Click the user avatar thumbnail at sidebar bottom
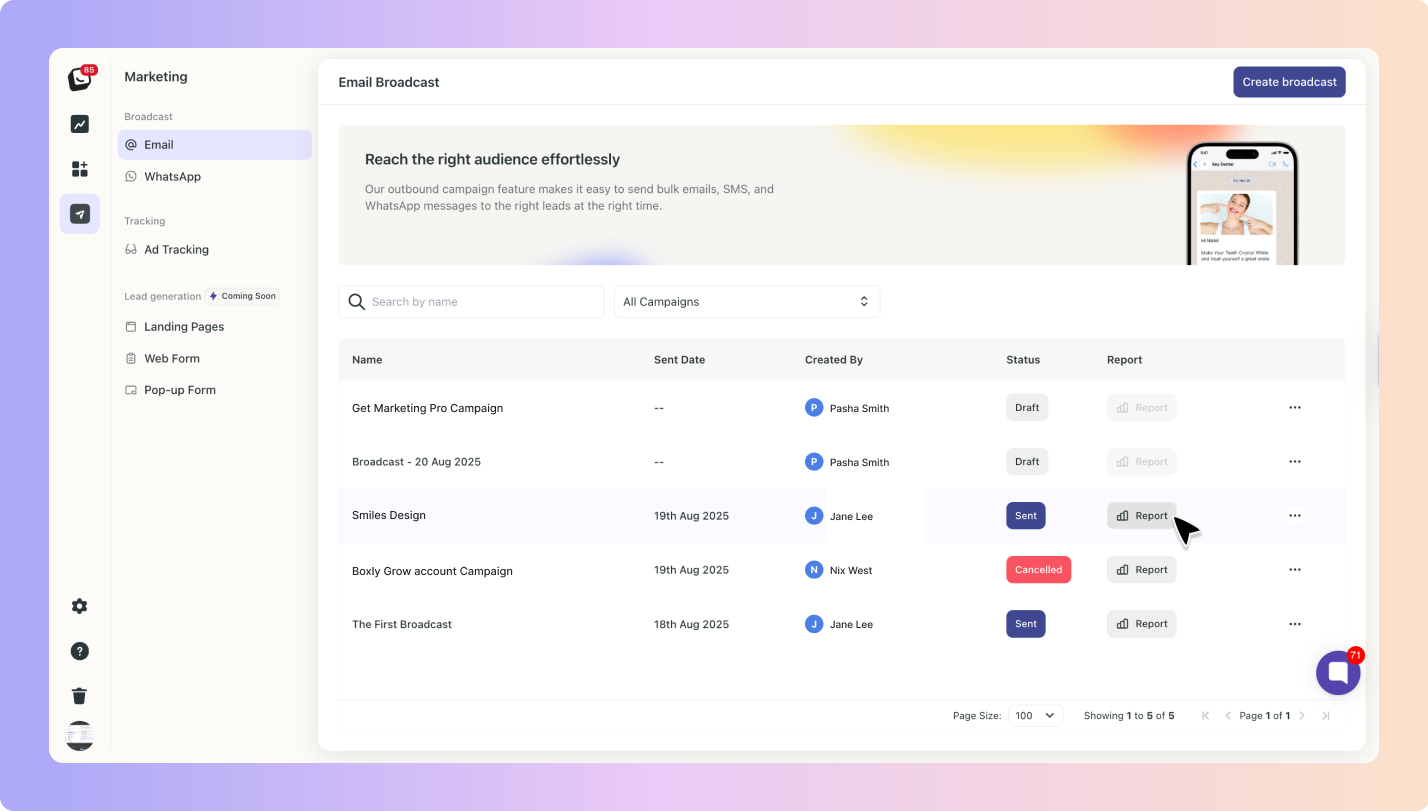 [x=80, y=736]
